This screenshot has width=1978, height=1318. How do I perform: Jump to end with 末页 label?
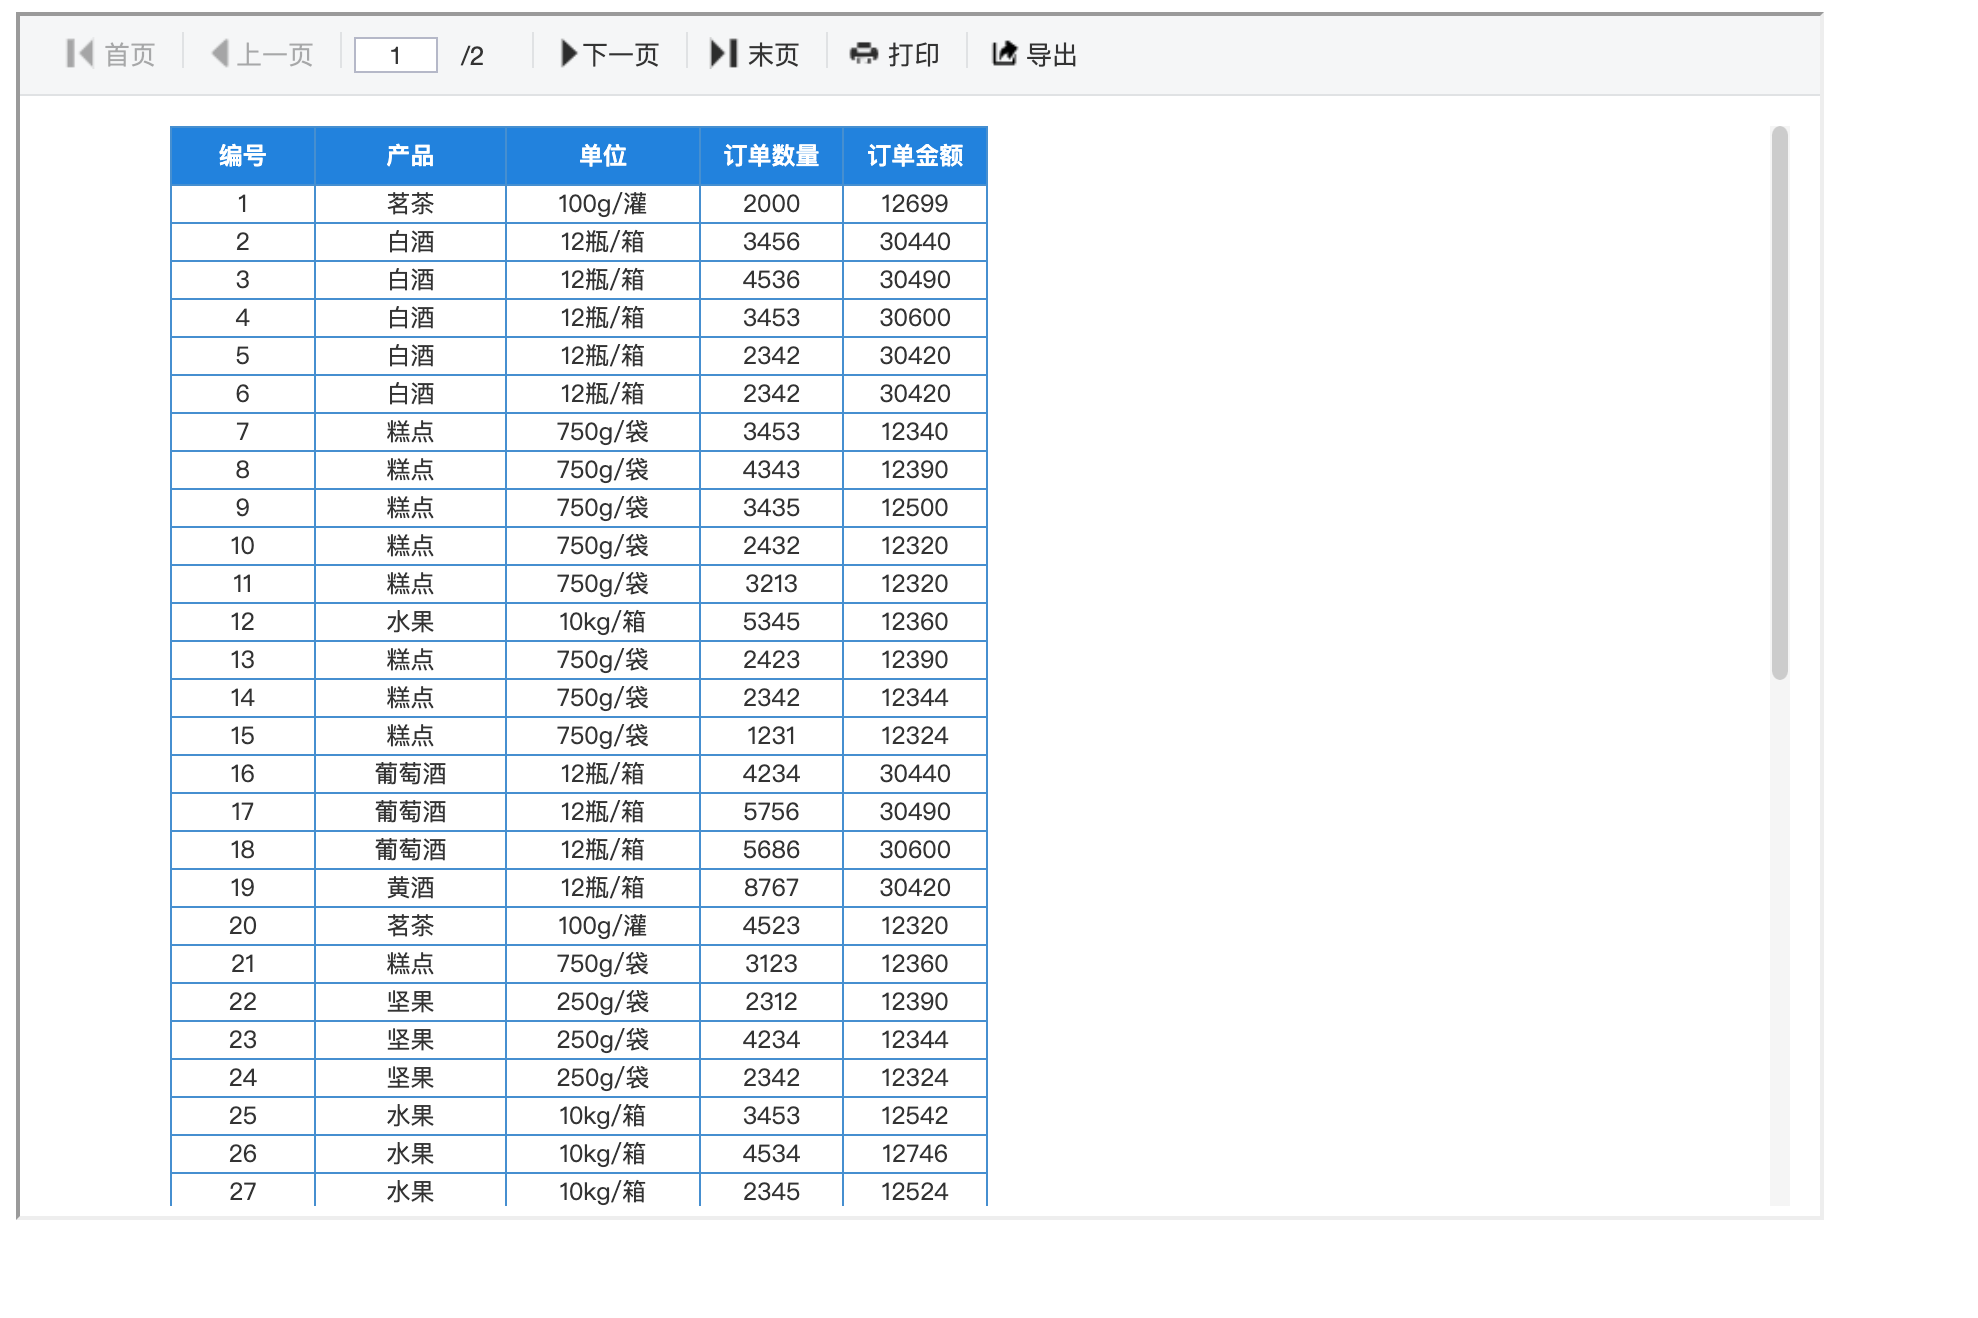coord(774,55)
